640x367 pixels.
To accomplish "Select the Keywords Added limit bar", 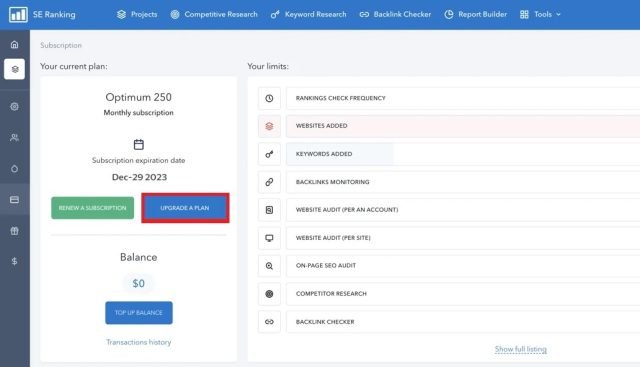I will (463, 154).
